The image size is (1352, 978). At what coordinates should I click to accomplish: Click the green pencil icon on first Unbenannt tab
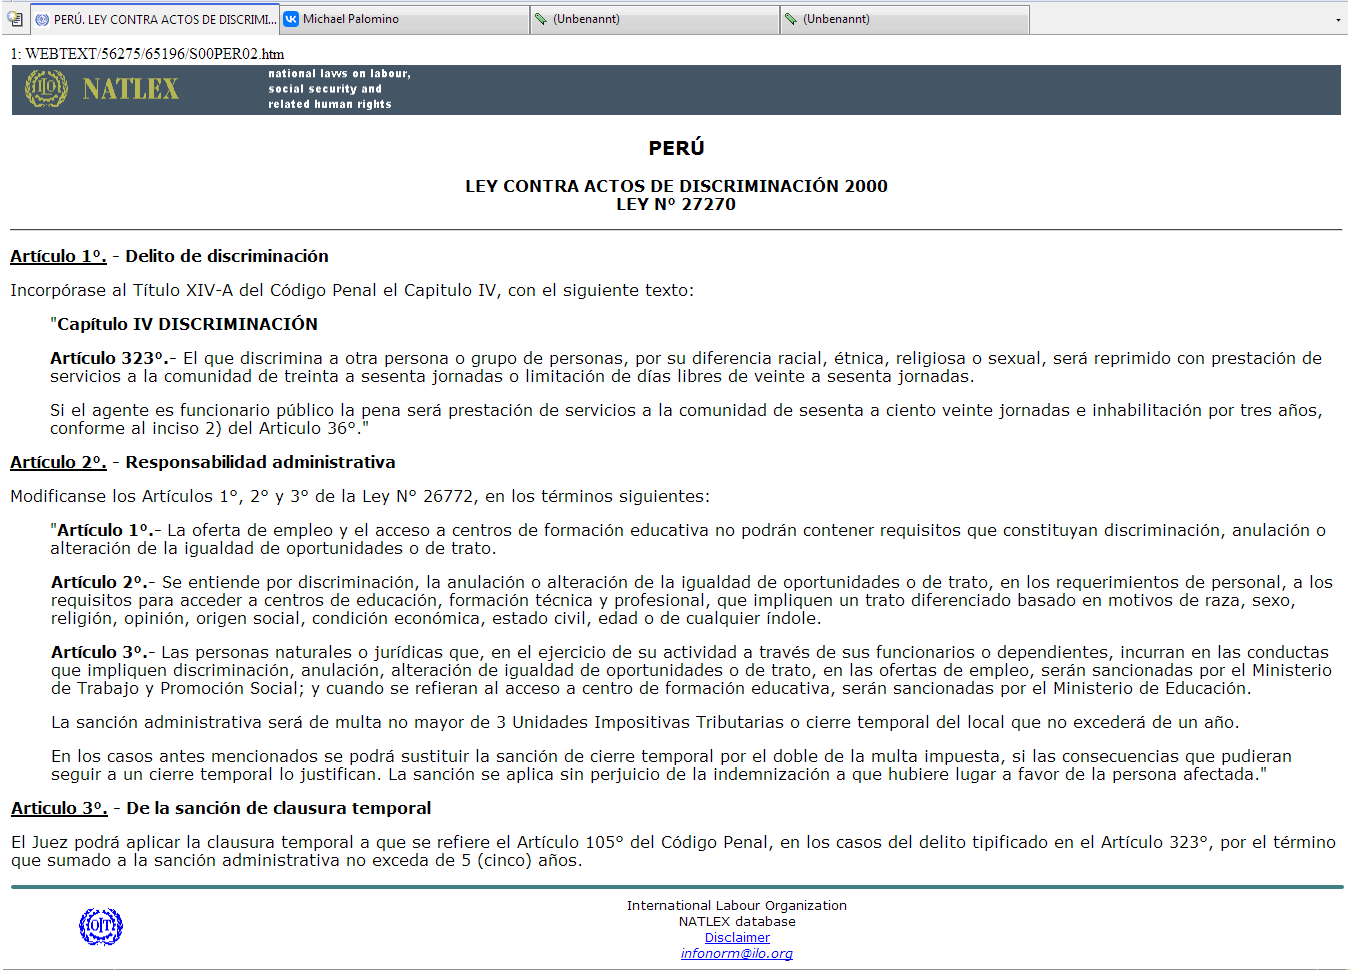pos(542,17)
